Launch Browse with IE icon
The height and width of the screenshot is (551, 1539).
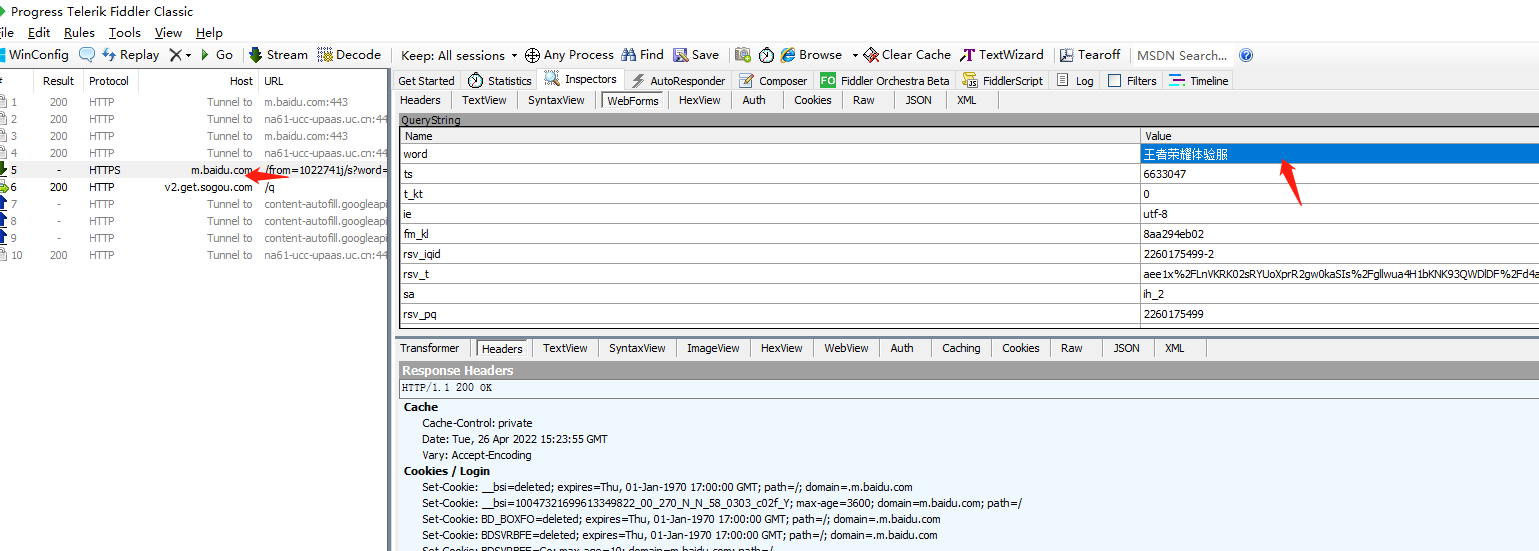point(811,55)
